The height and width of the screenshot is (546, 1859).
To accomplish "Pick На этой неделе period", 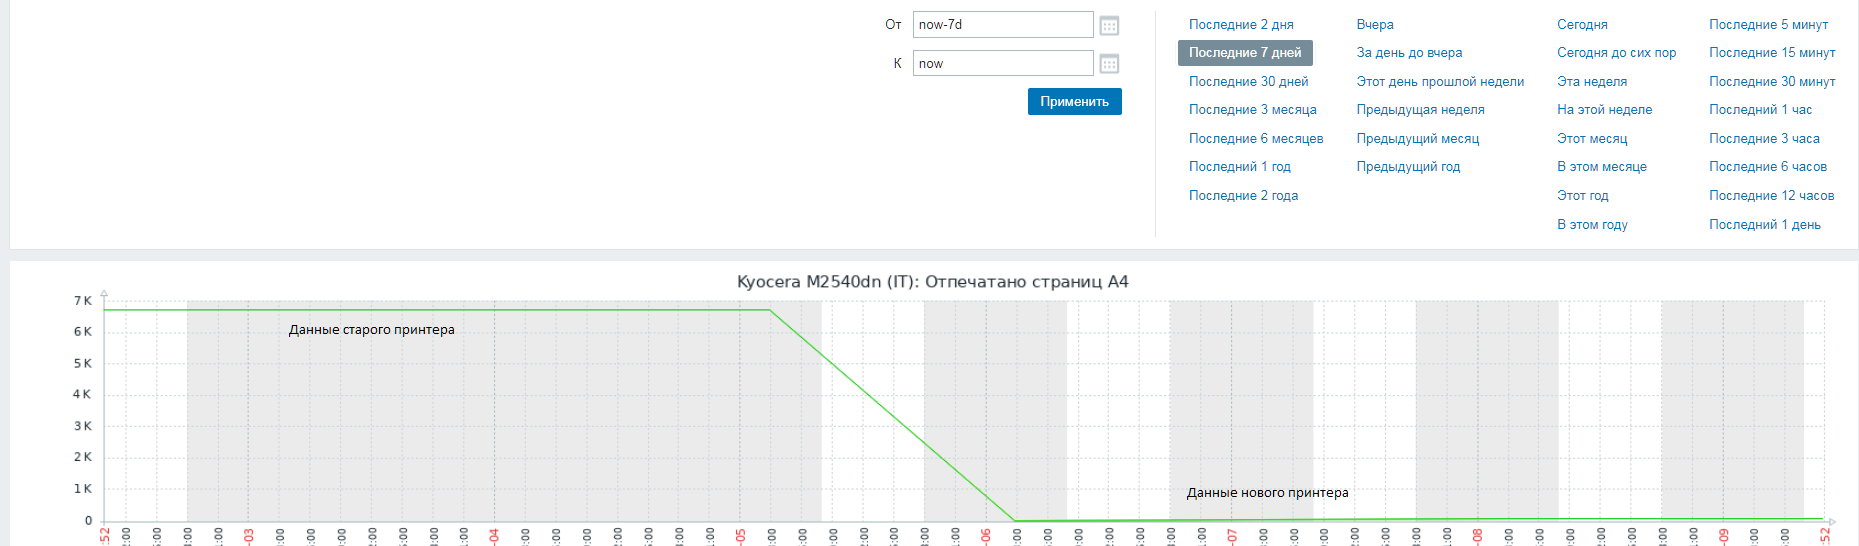I will tap(1604, 110).
